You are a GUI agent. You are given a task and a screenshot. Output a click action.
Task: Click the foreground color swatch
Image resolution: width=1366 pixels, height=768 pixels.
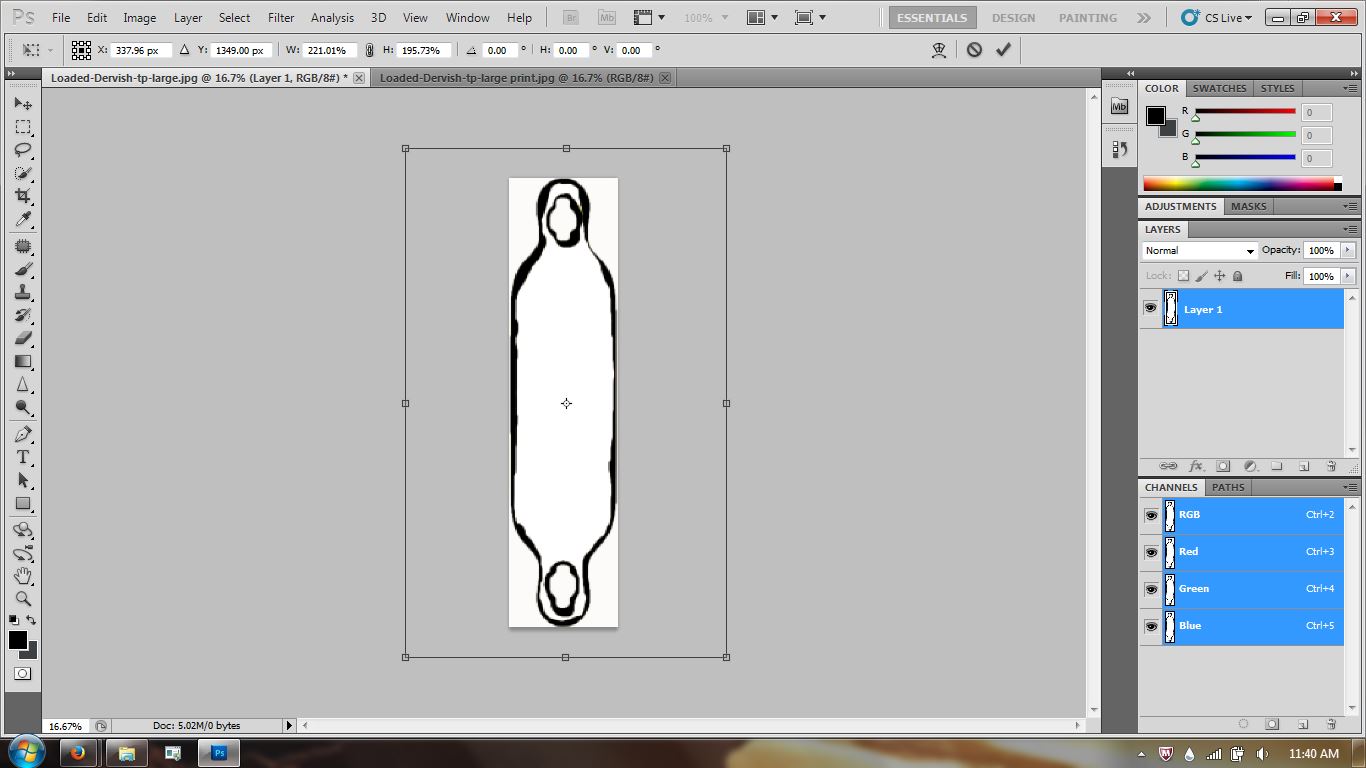click(18, 640)
